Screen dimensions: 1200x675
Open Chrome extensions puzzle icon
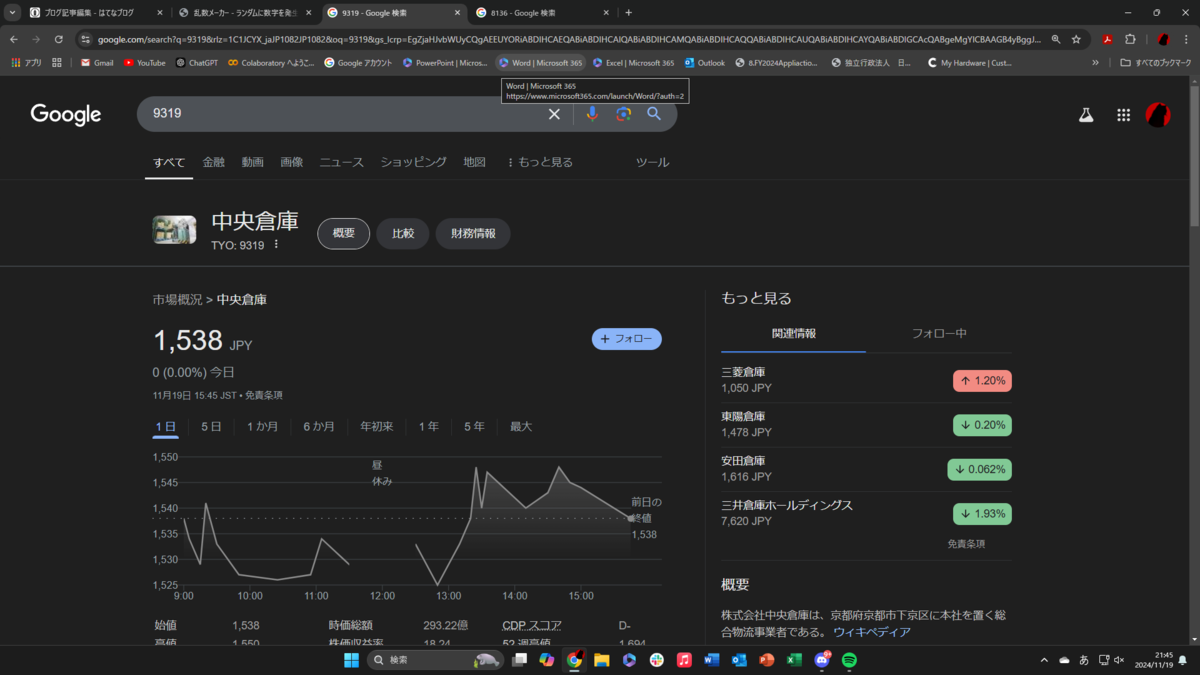1130,39
